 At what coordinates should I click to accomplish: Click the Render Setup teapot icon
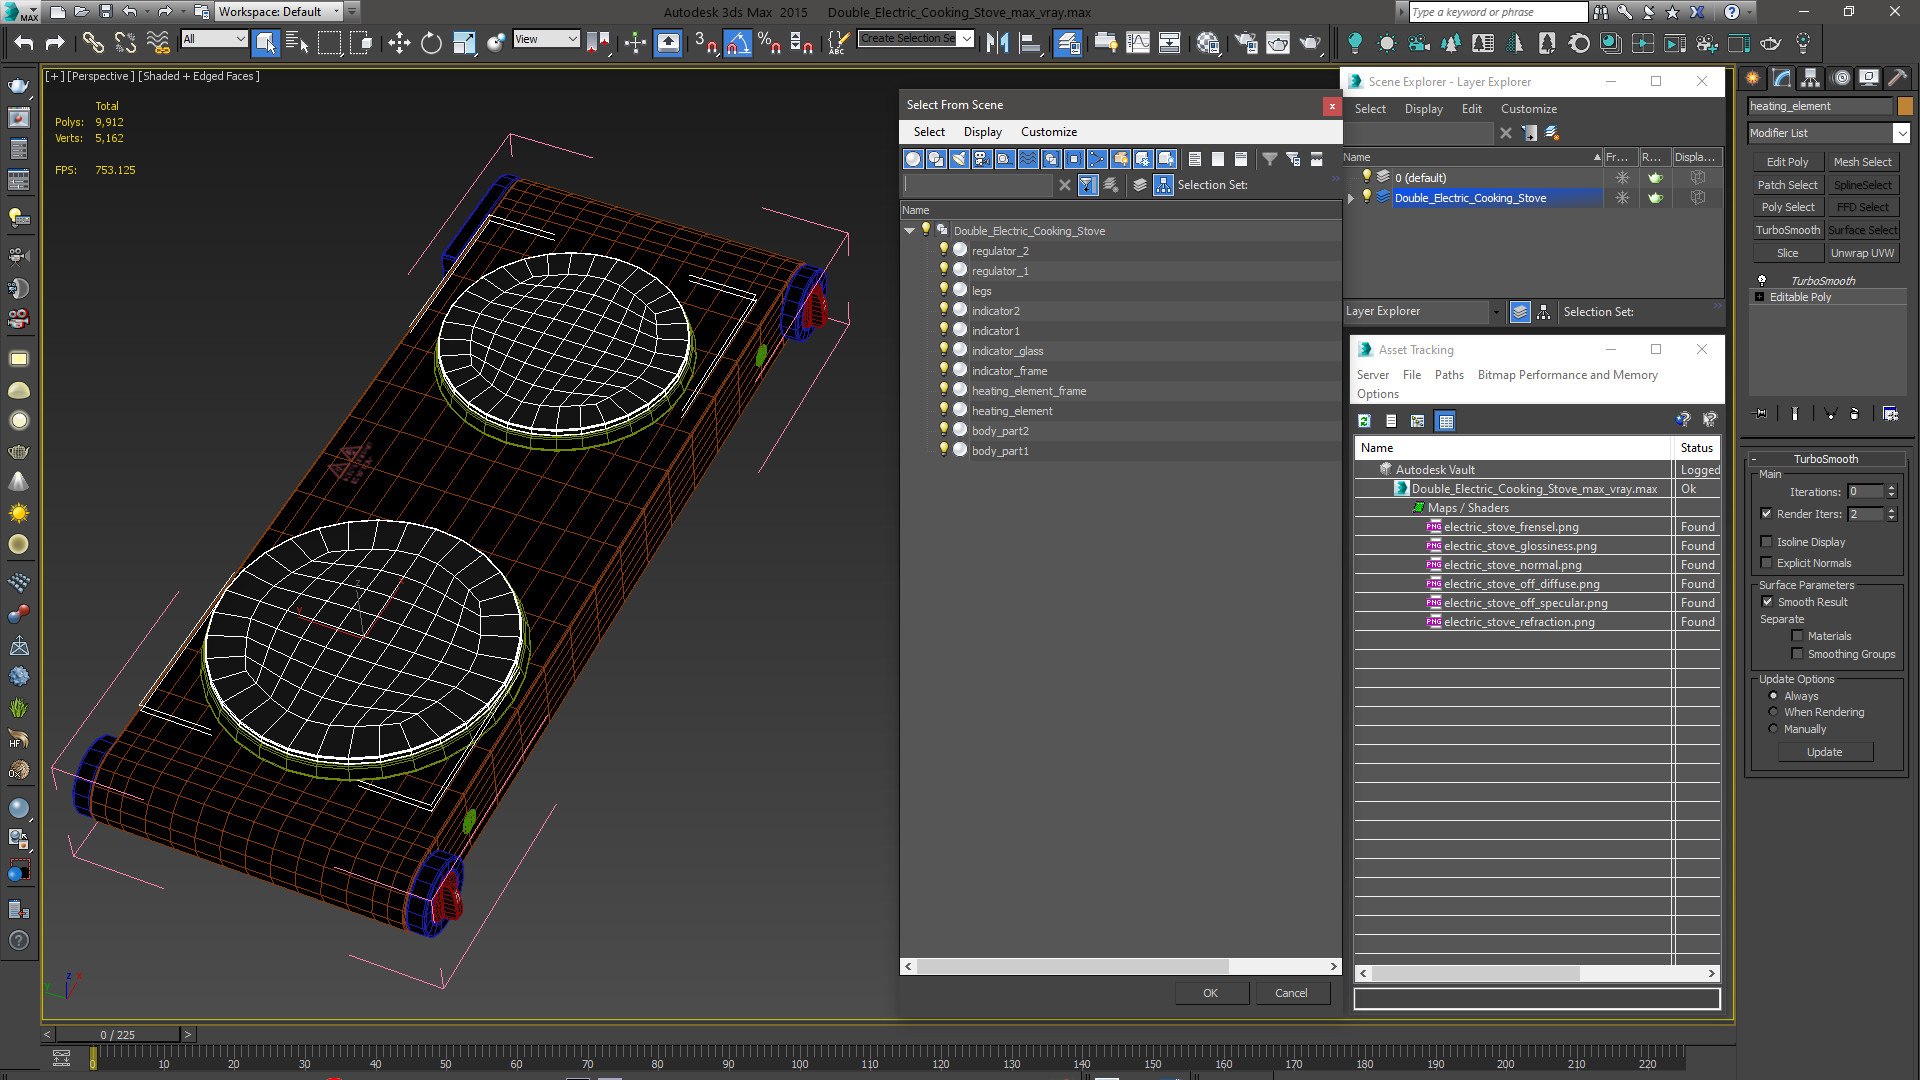pos(1246,42)
